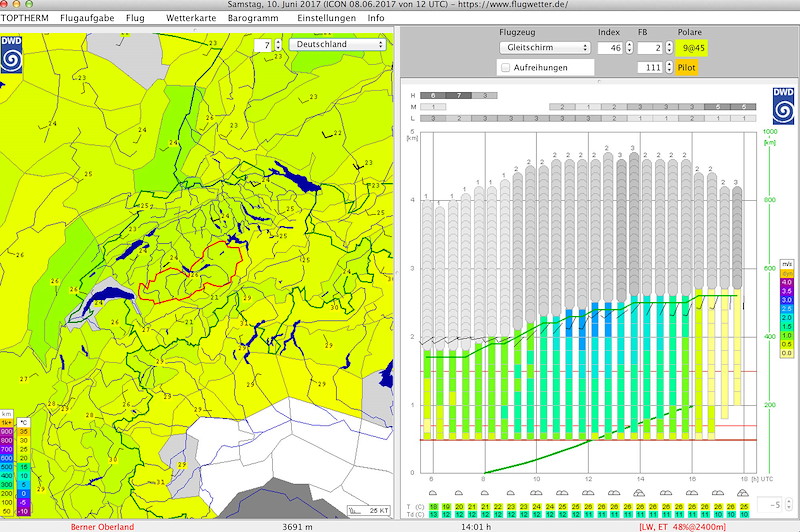The height and width of the screenshot is (532, 800).
Task: Click the DWD logo beside the barogram
Action: point(783,106)
